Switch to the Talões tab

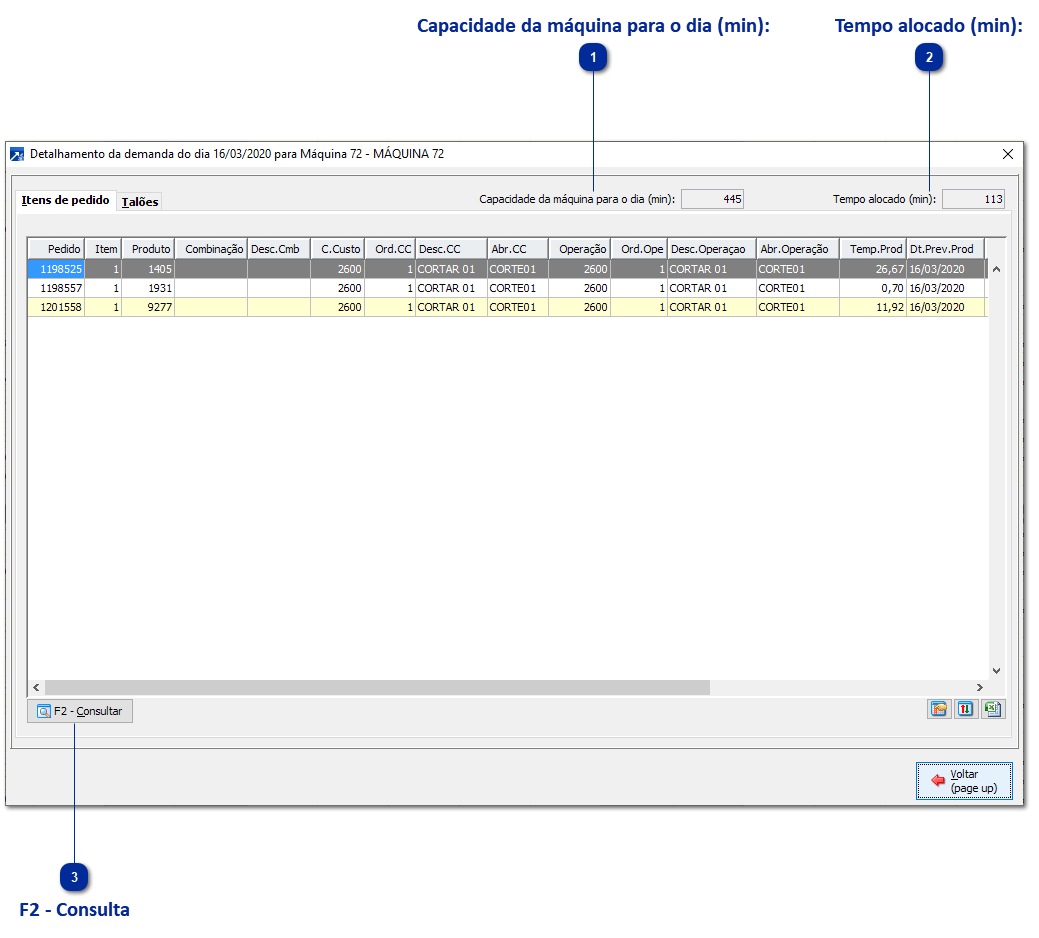click(x=140, y=202)
